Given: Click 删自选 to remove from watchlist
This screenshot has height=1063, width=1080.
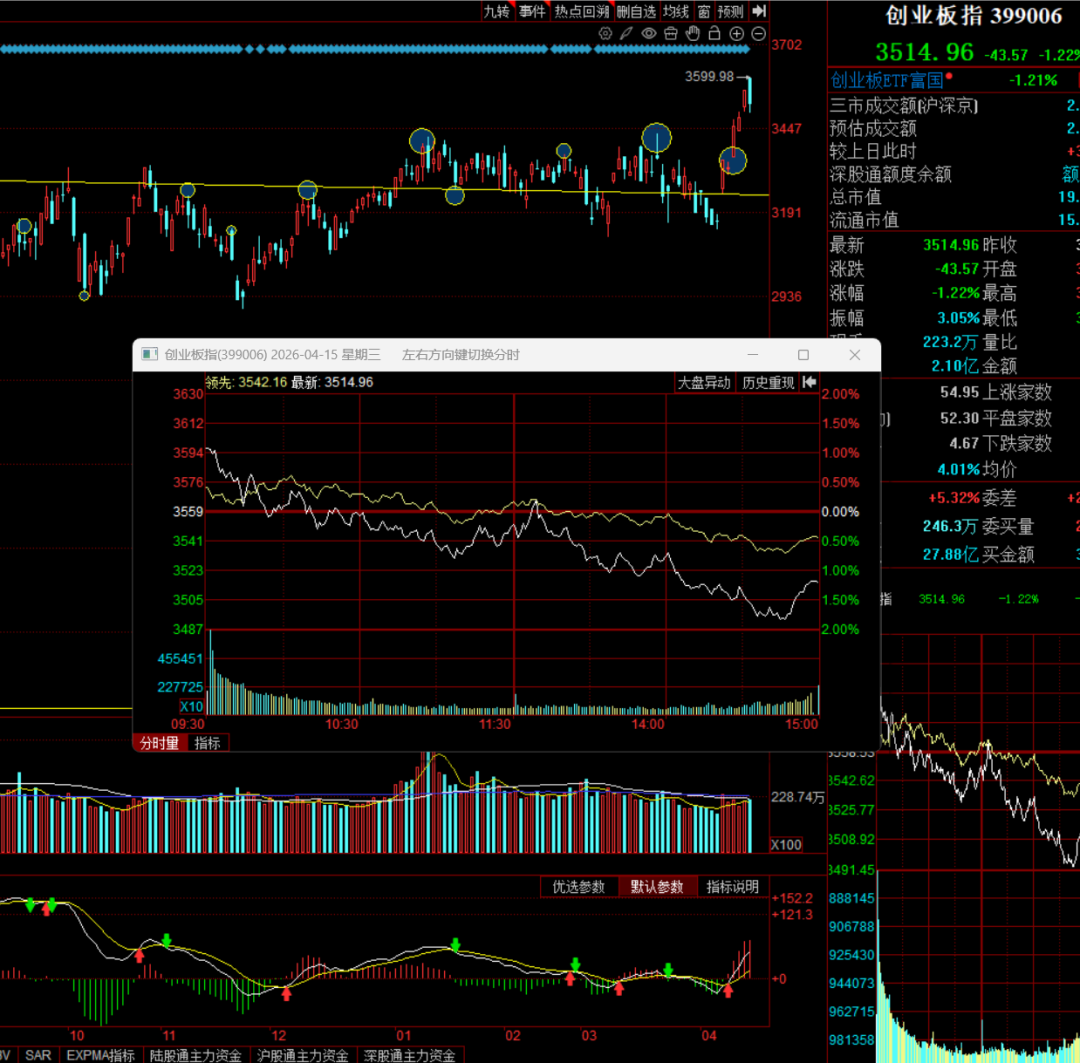Looking at the screenshot, I should pos(636,11).
